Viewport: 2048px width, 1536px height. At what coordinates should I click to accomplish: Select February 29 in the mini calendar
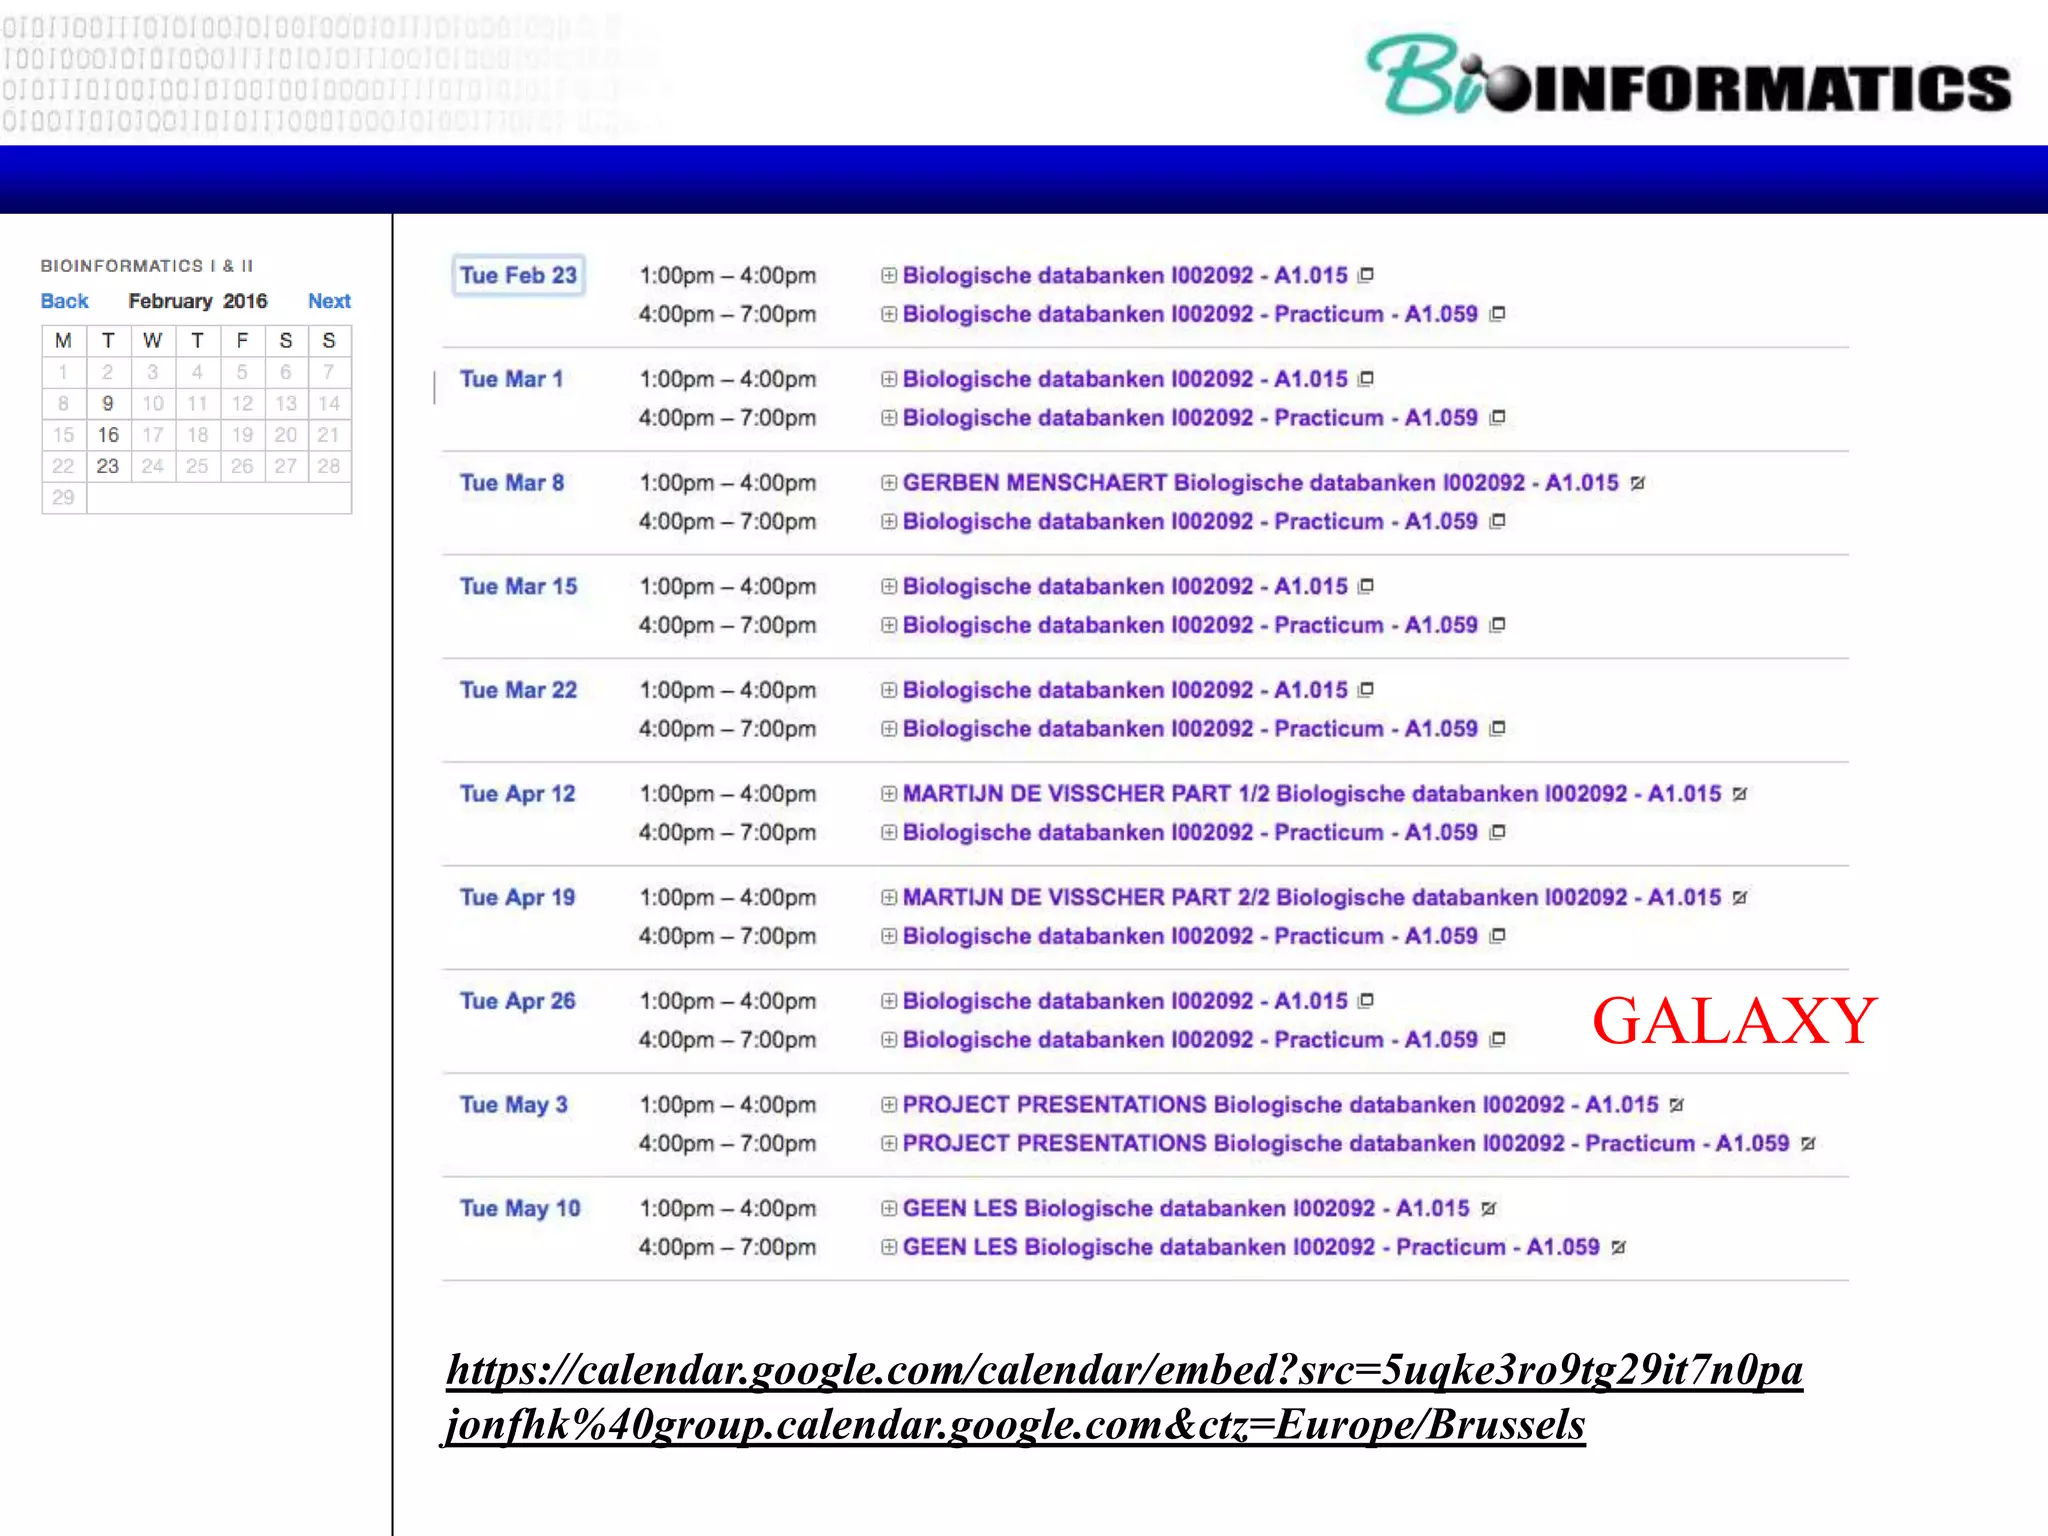coord(63,497)
